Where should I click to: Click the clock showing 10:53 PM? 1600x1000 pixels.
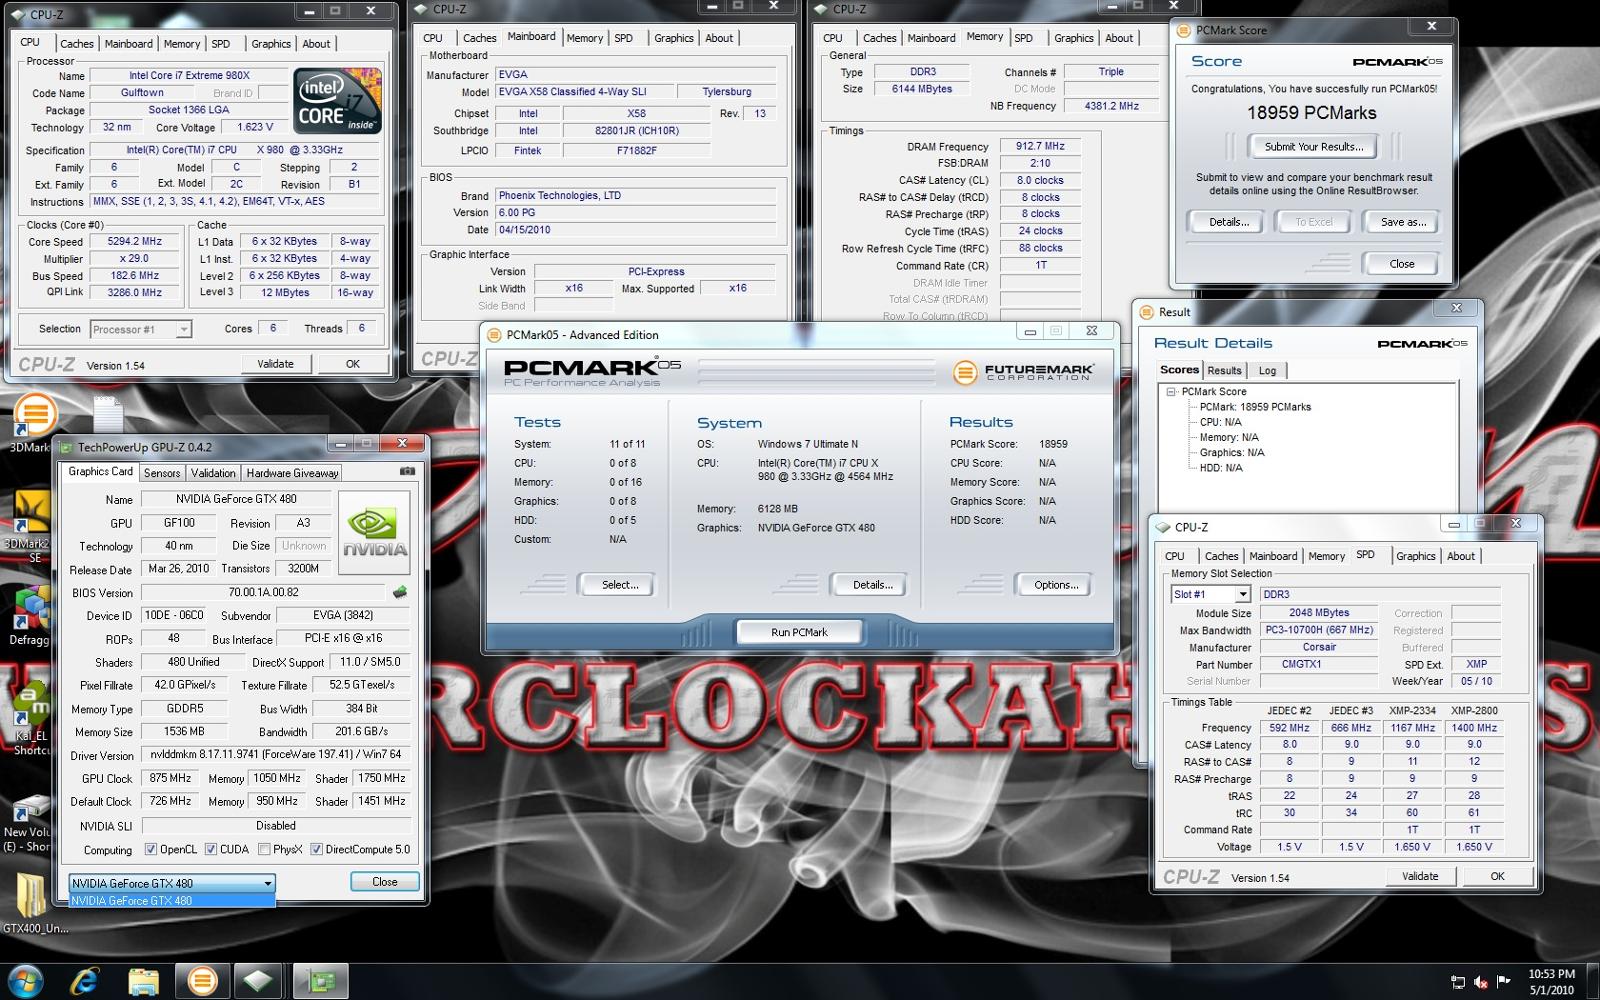(1551, 974)
